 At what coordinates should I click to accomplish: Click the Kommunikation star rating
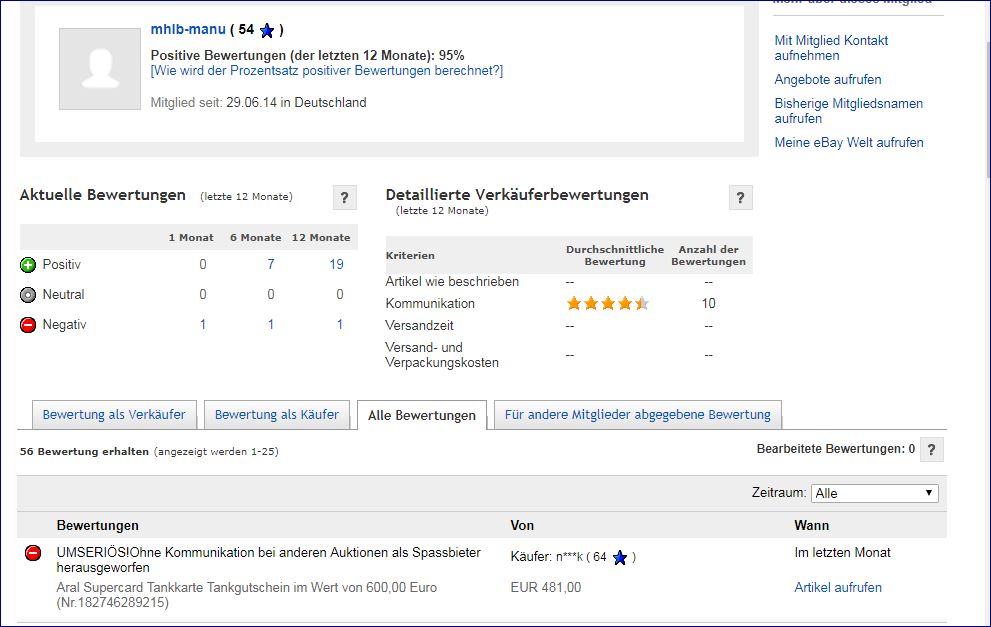coord(607,304)
